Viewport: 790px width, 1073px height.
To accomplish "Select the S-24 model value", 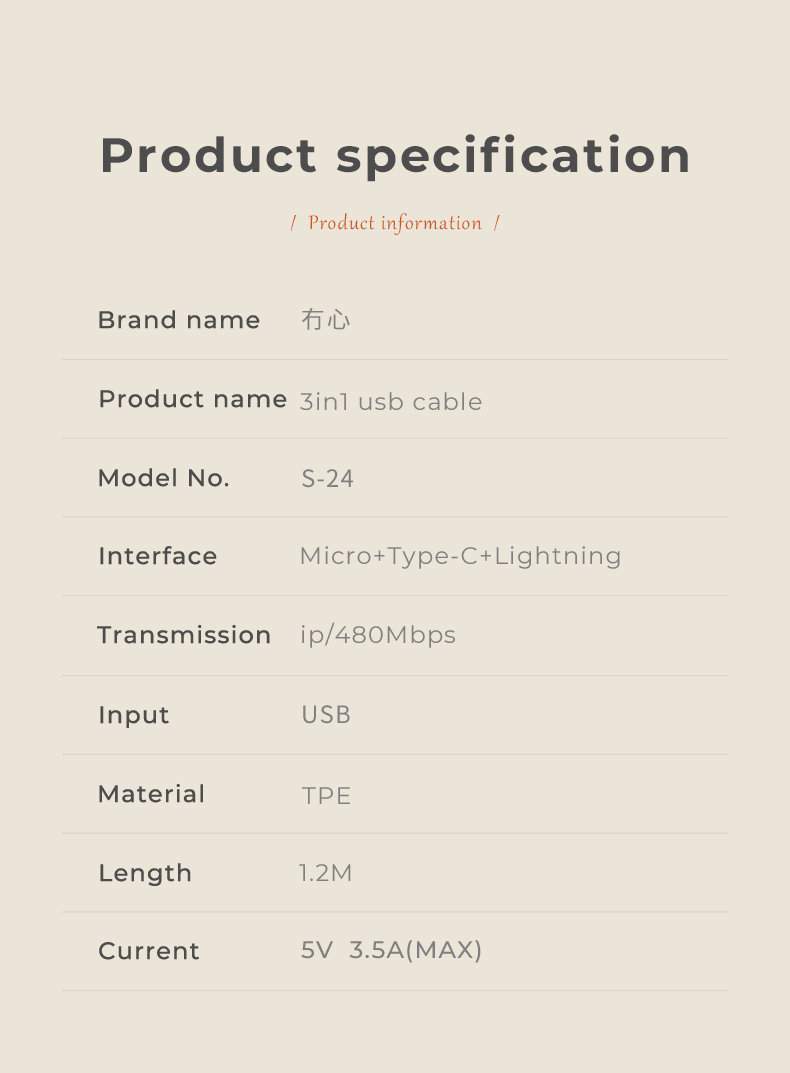I will 327,478.
